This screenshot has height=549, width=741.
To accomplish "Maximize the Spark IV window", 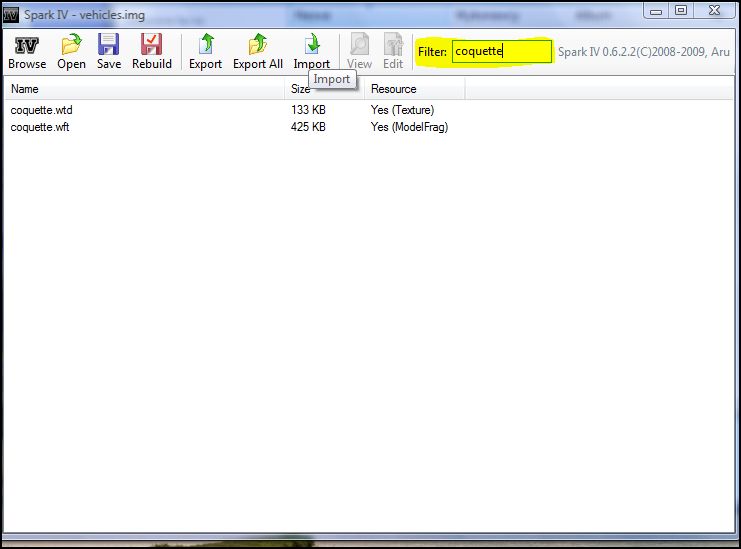I will point(681,10).
